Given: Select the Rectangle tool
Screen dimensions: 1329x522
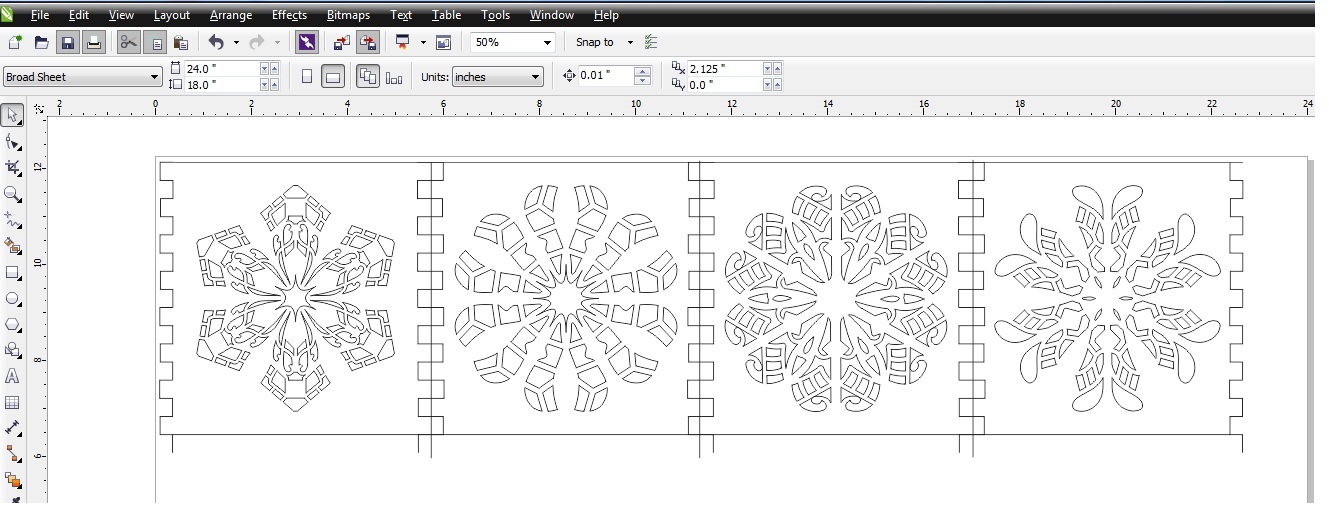Looking at the screenshot, I should coord(12,272).
